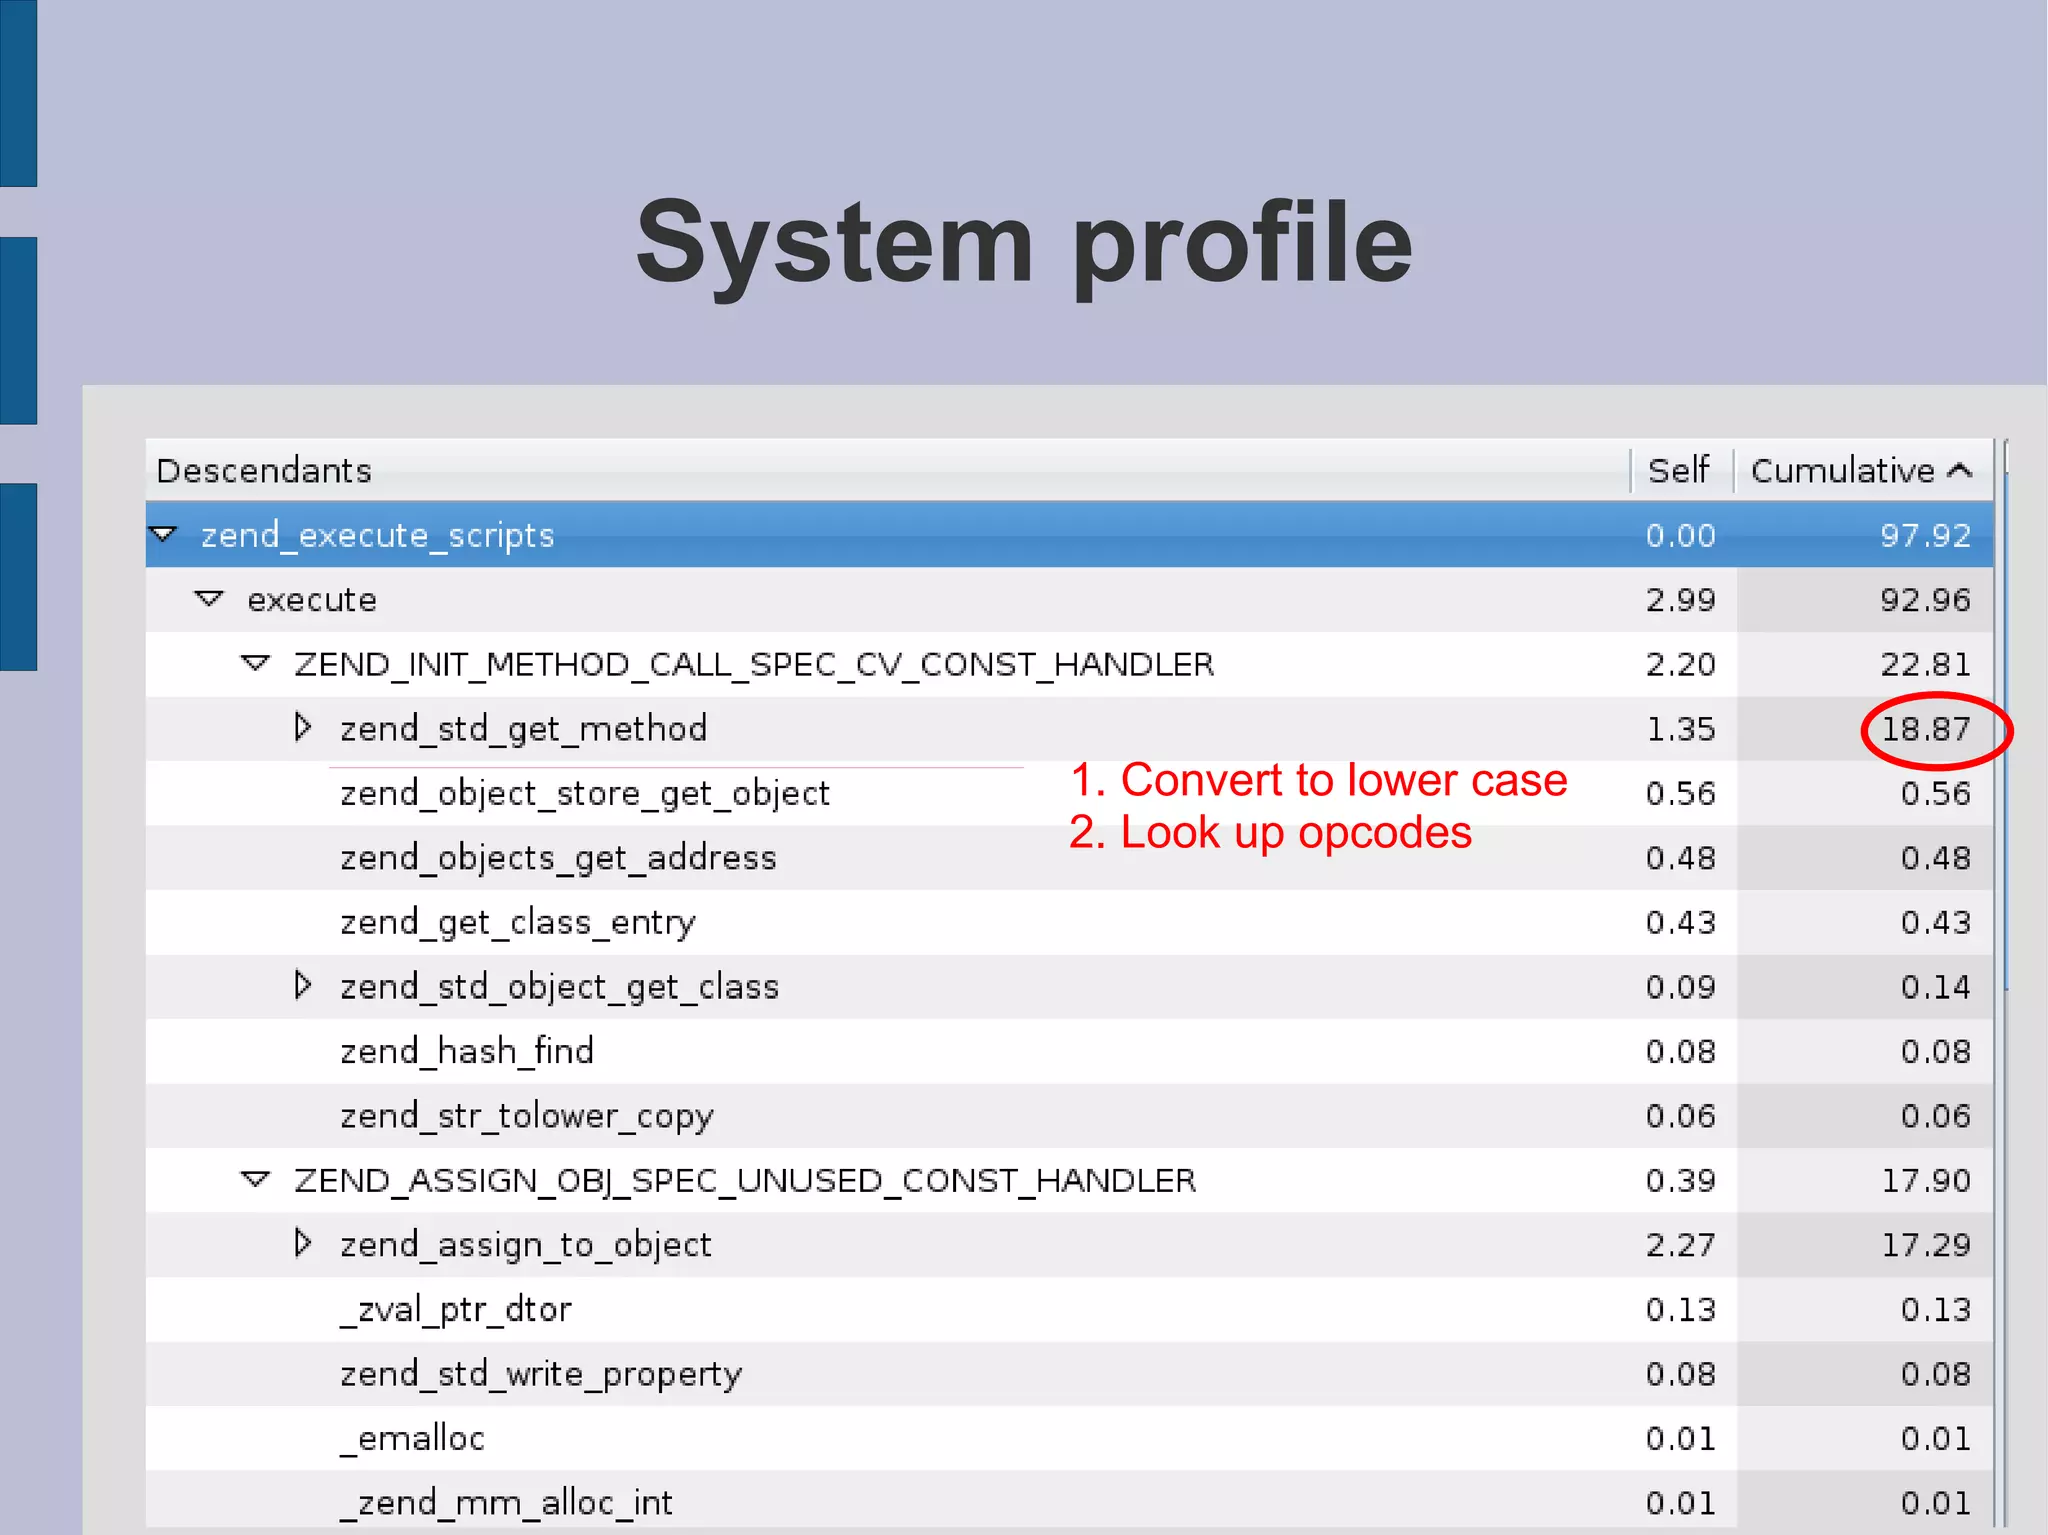
Task: Expand the zend_assign_to_object node
Action: point(303,1243)
